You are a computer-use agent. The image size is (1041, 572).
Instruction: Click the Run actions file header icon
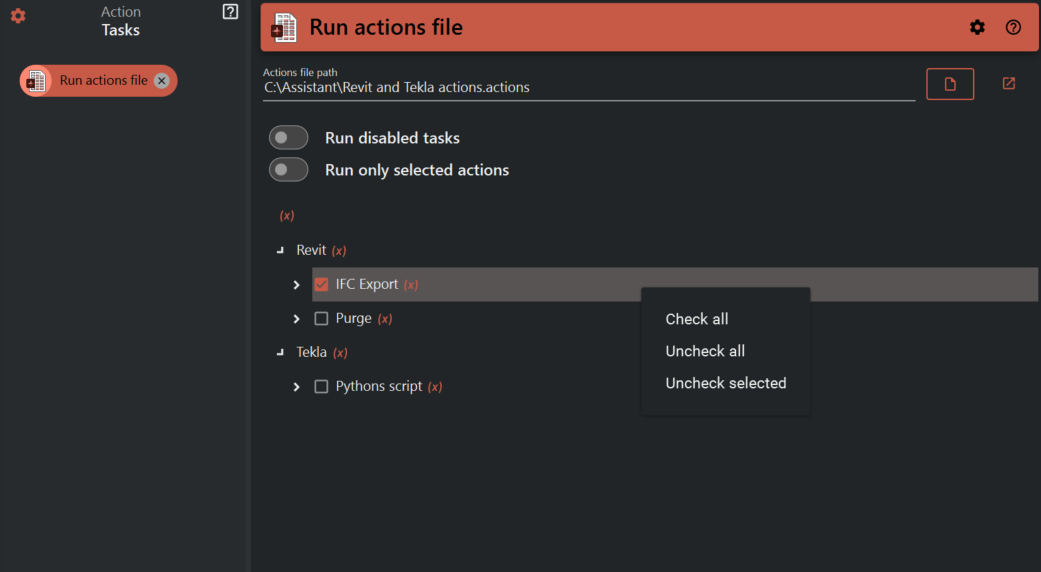tap(283, 27)
